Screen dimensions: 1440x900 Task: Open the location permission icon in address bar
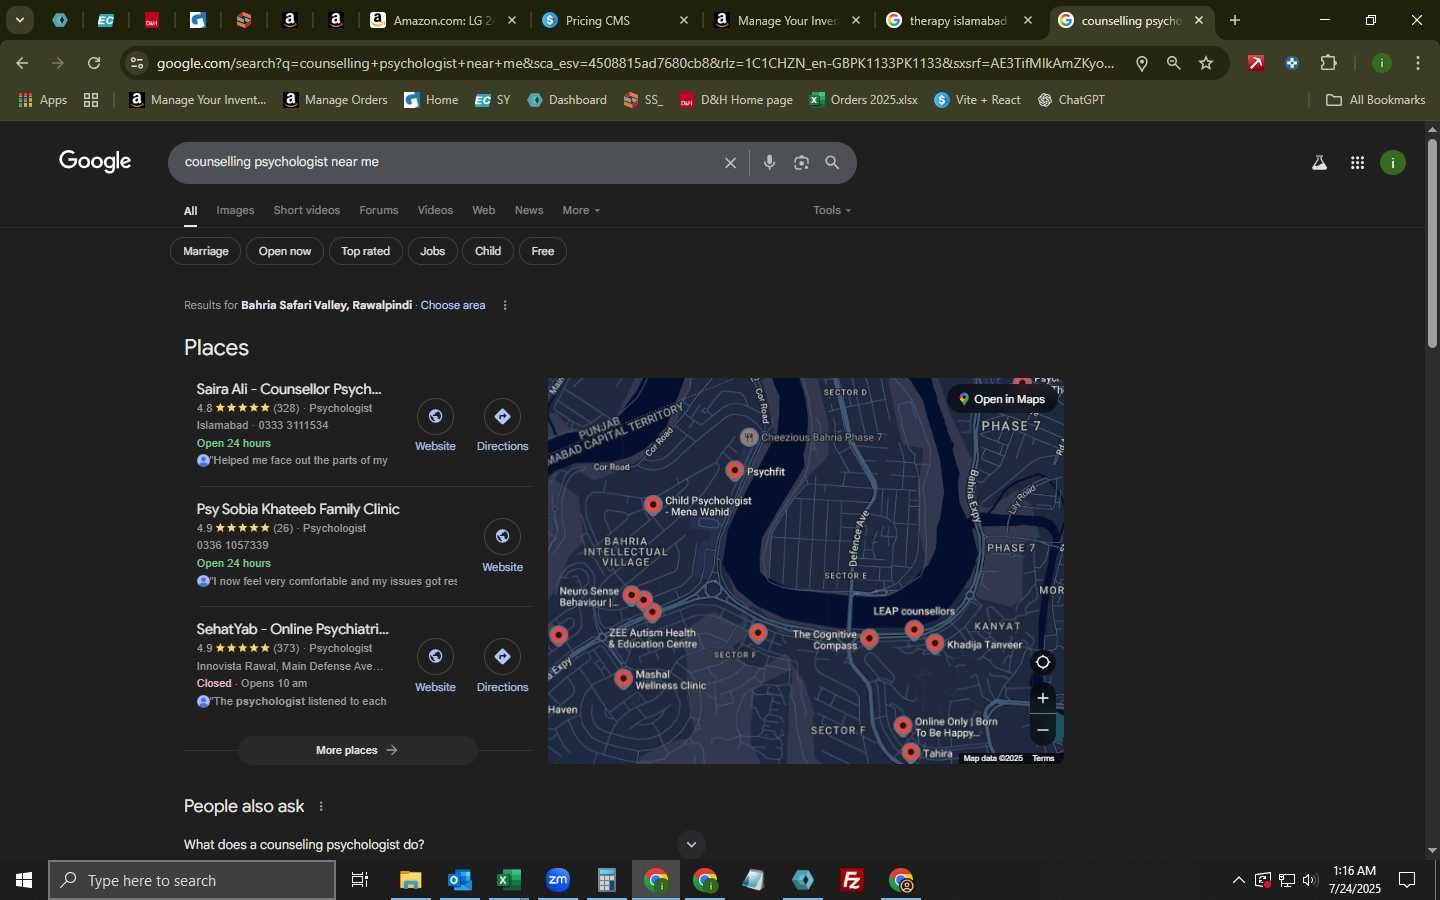tap(1141, 63)
